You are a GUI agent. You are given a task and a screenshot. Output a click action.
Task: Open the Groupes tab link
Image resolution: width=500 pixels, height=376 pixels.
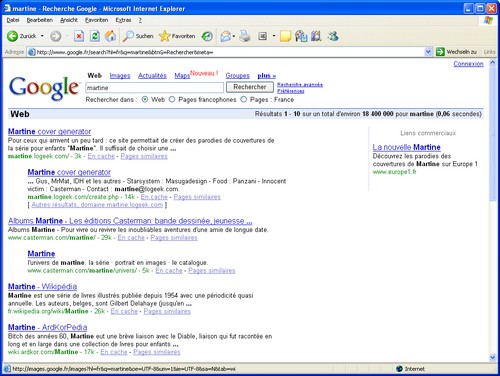(x=237, y=76)
